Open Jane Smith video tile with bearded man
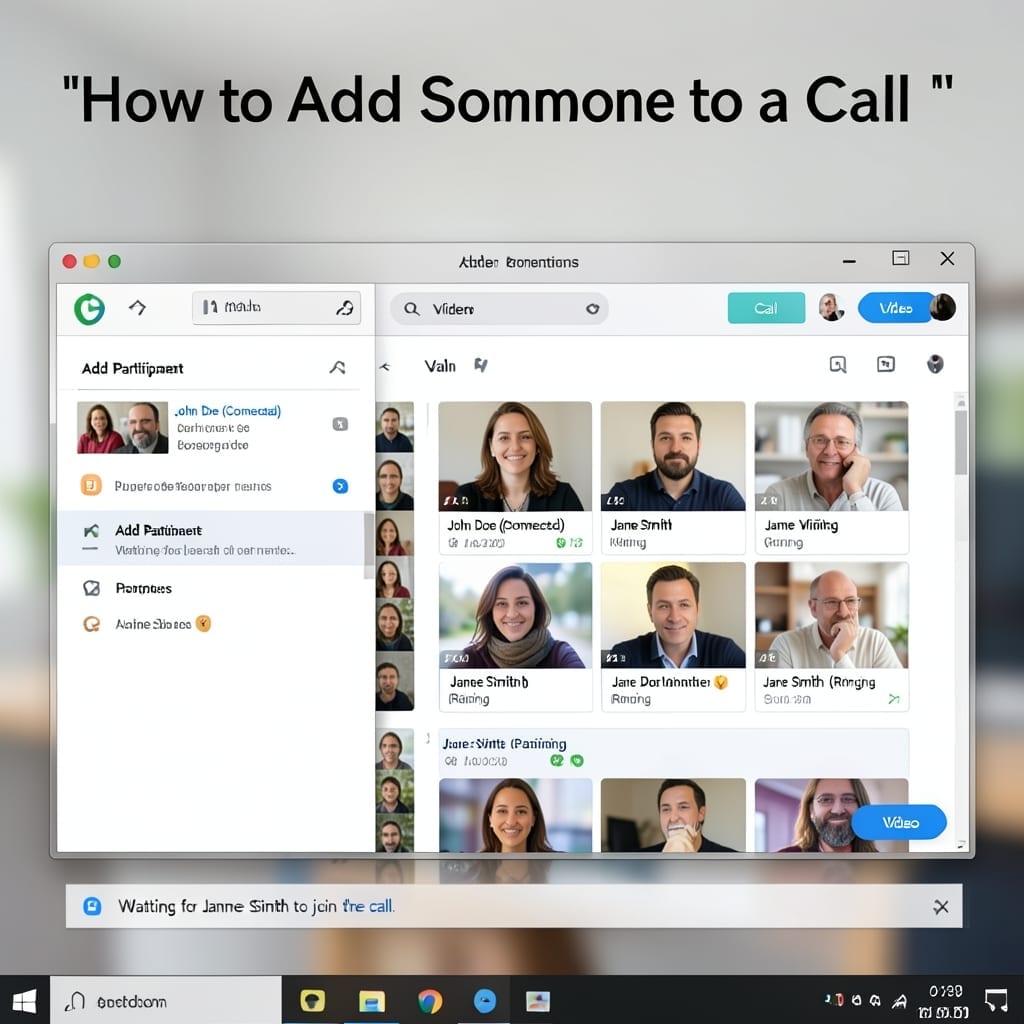This screenshot has width=1024, height=1024. 673,478
